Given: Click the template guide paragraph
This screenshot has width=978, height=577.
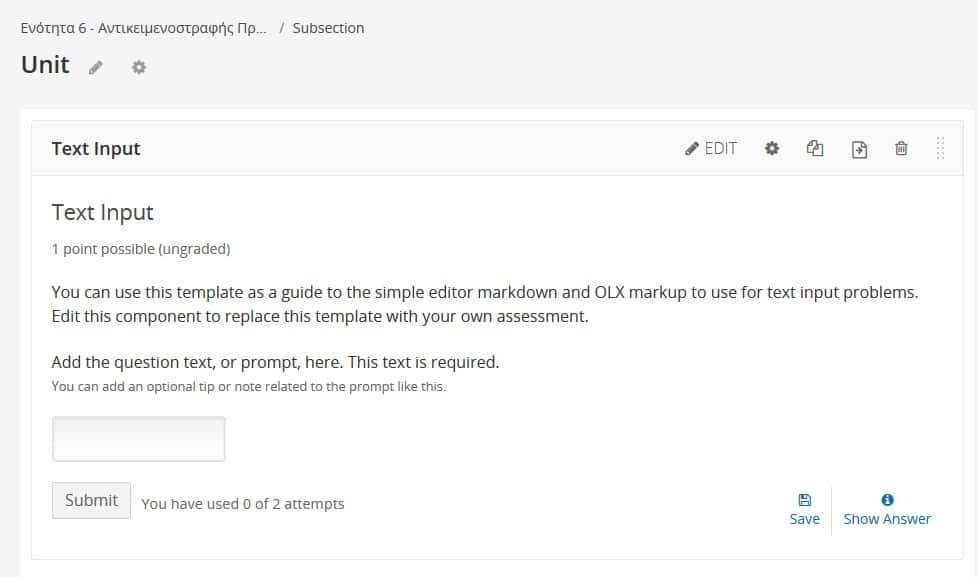Looking at the screenshot, I should click(x=485, y=304).
